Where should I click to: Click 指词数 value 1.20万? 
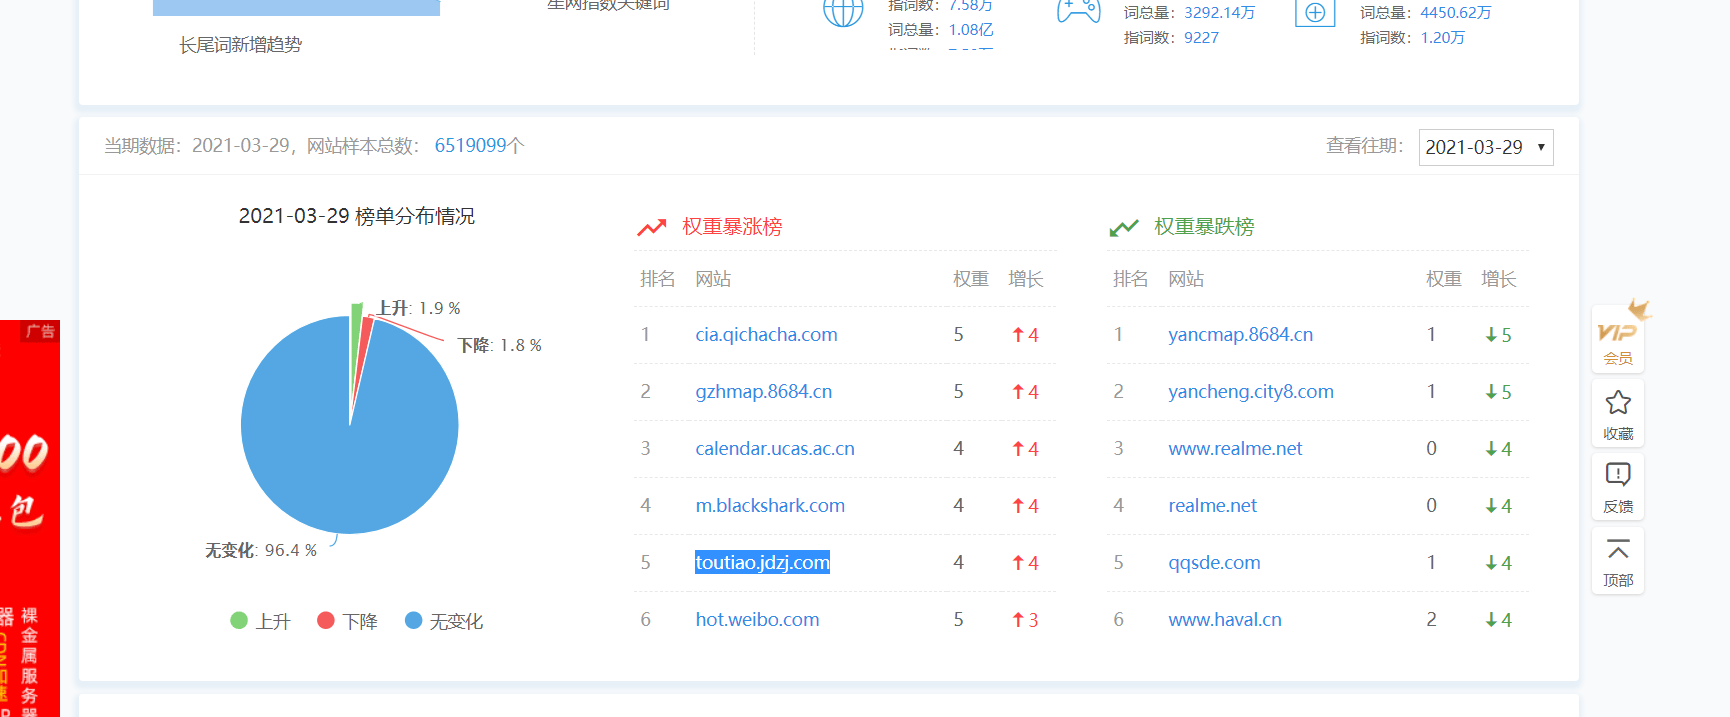pyautogui.click(x=1442, y=38)
